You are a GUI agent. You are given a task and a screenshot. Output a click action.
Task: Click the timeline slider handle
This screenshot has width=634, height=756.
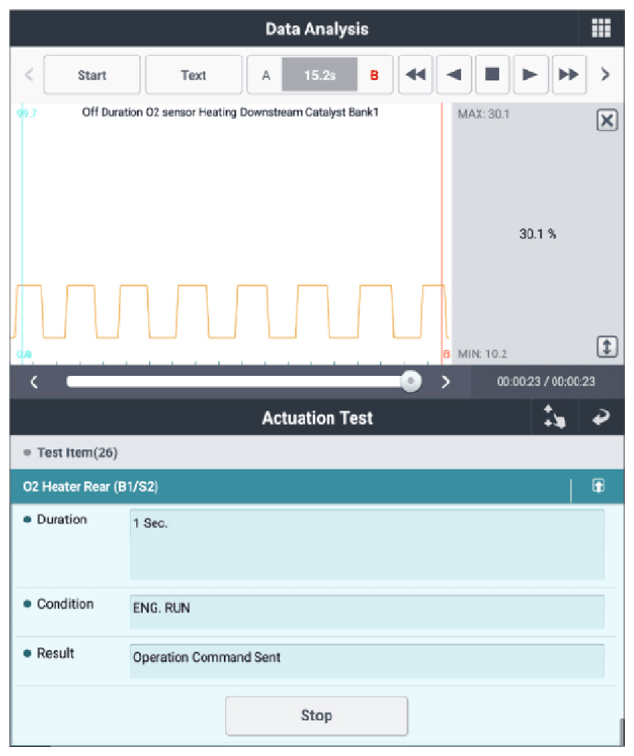pos(410,381)
